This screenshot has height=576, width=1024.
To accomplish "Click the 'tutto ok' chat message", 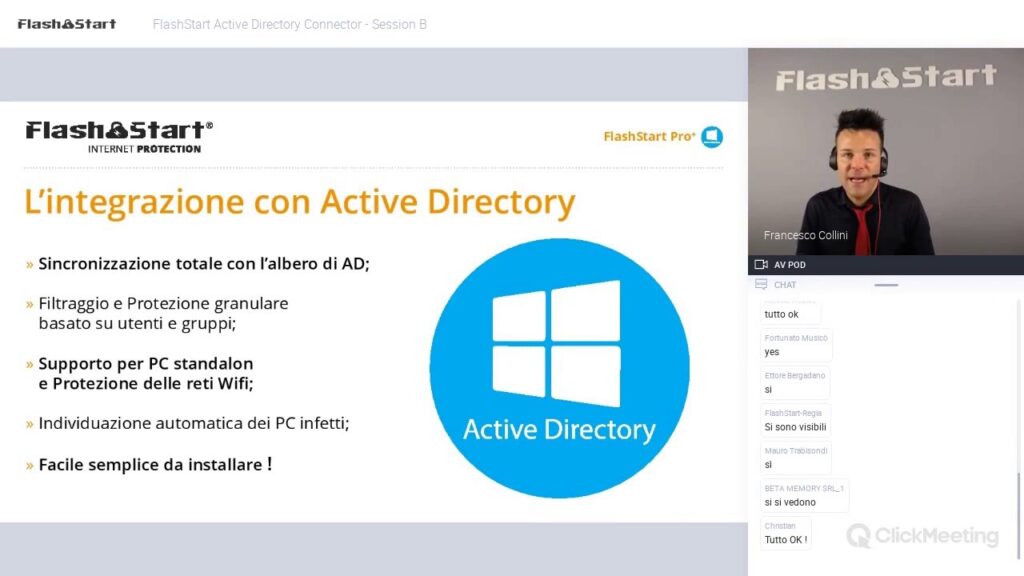I will tap(781, 314).
